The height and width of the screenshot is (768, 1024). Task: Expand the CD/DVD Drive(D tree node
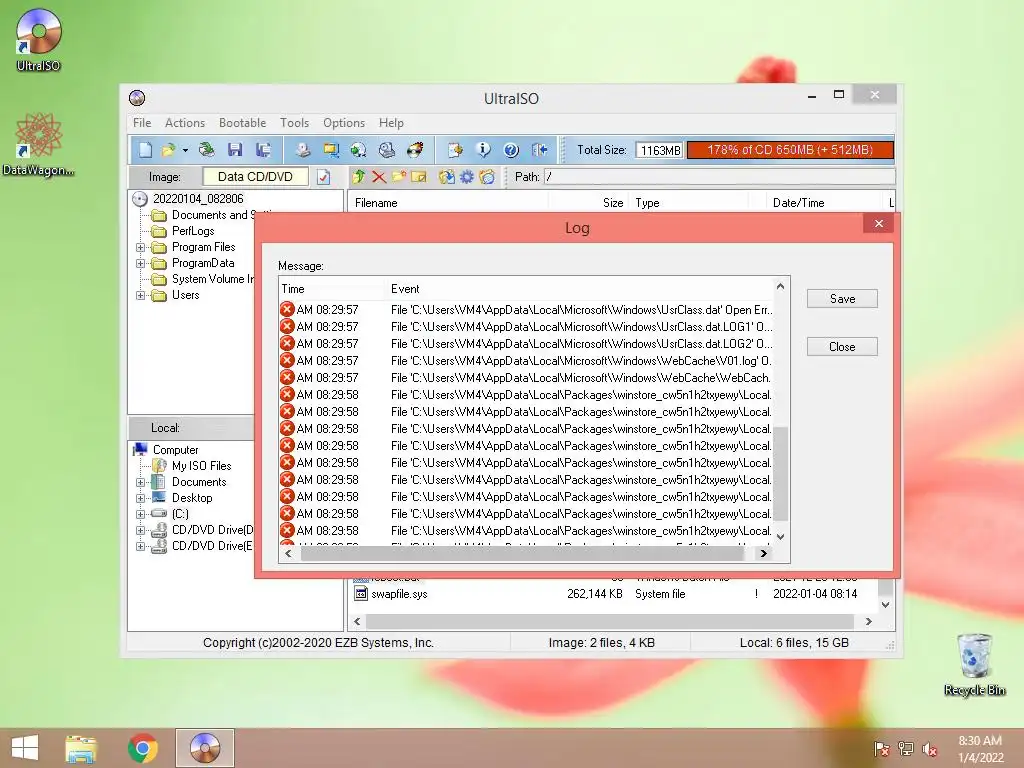[140, 530]
